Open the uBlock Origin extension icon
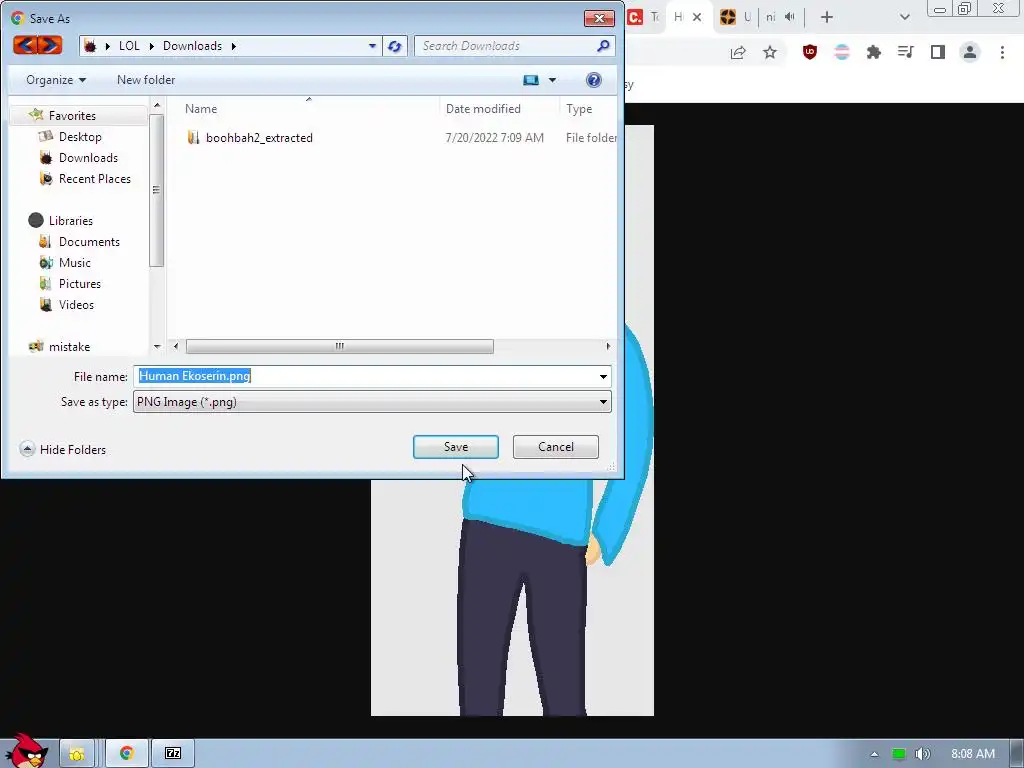Image resolution: width=1024 pixels, height=768 pixels. [810, 52]
